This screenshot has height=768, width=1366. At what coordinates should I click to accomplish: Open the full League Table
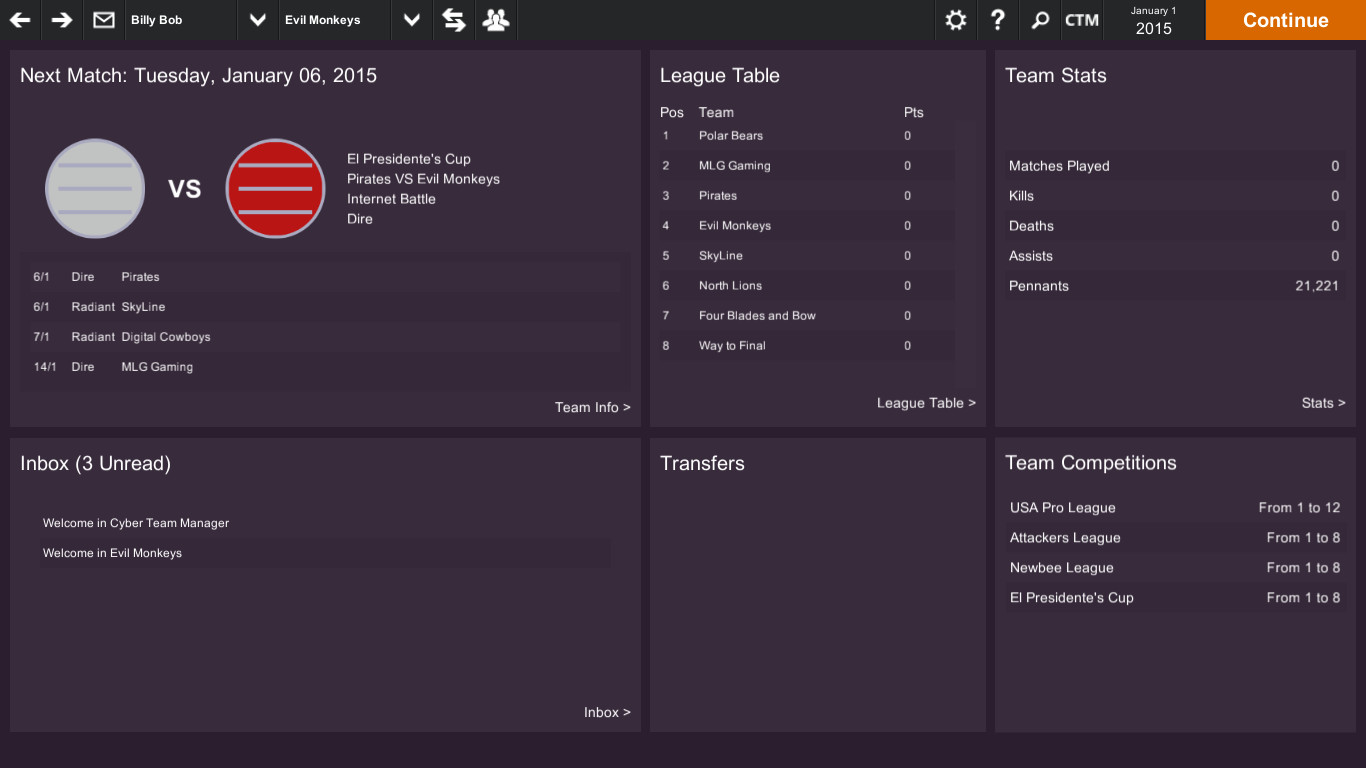click(x=925, y=403)
